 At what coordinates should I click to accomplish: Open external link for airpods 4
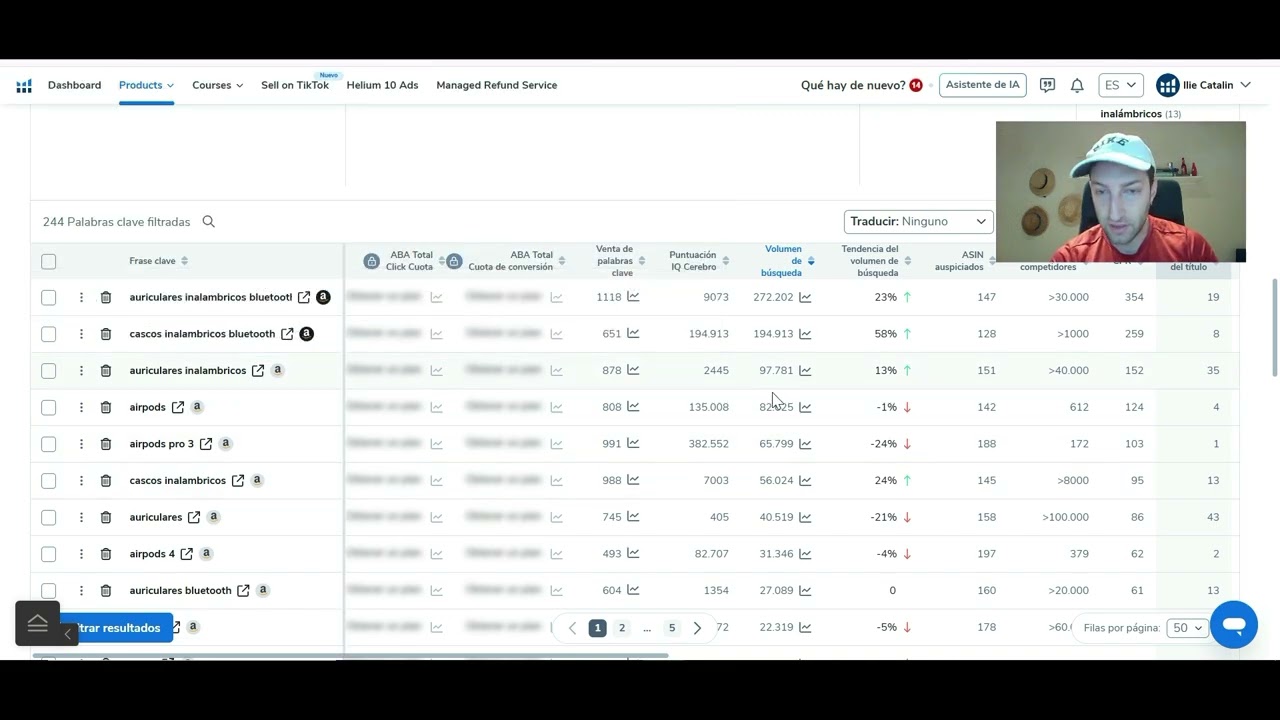[x=186, y=554]
